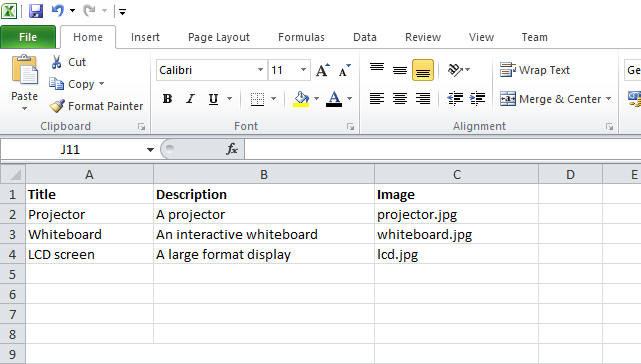The height and width of the screenshot is (364, 641).
Task: Click the Name Box showing J11
Action: 70,149
